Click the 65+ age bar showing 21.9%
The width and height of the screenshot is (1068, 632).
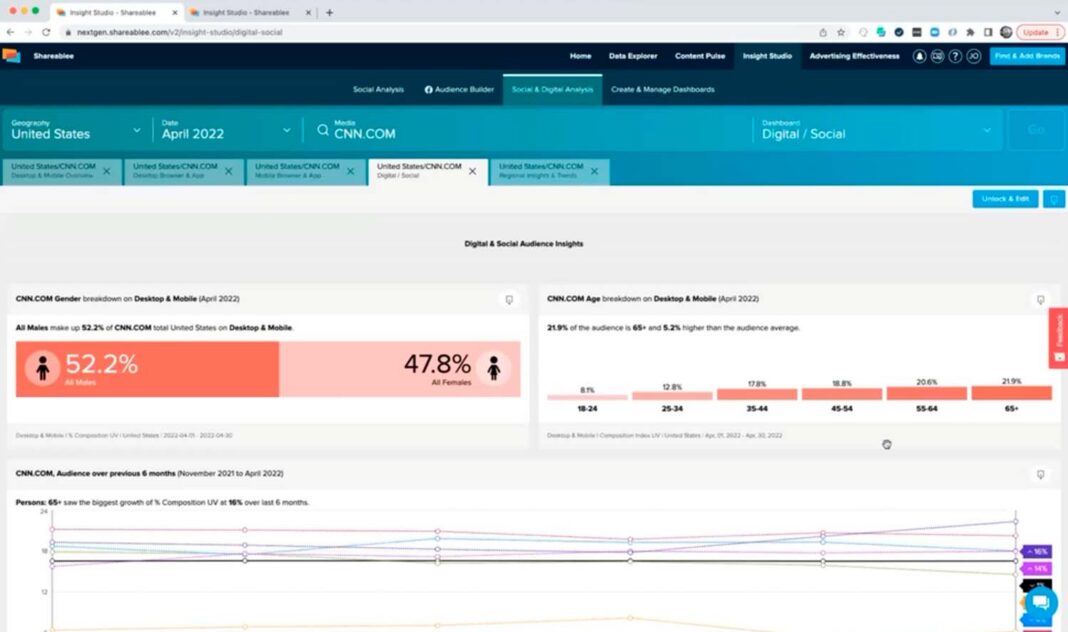(1011, 393)
